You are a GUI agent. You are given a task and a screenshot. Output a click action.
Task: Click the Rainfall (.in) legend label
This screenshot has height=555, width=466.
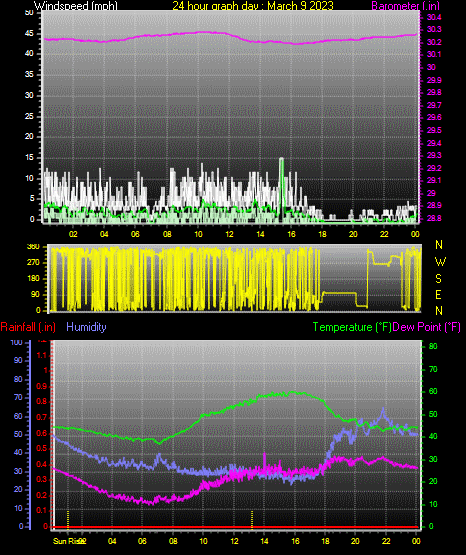tap(28, 327)
